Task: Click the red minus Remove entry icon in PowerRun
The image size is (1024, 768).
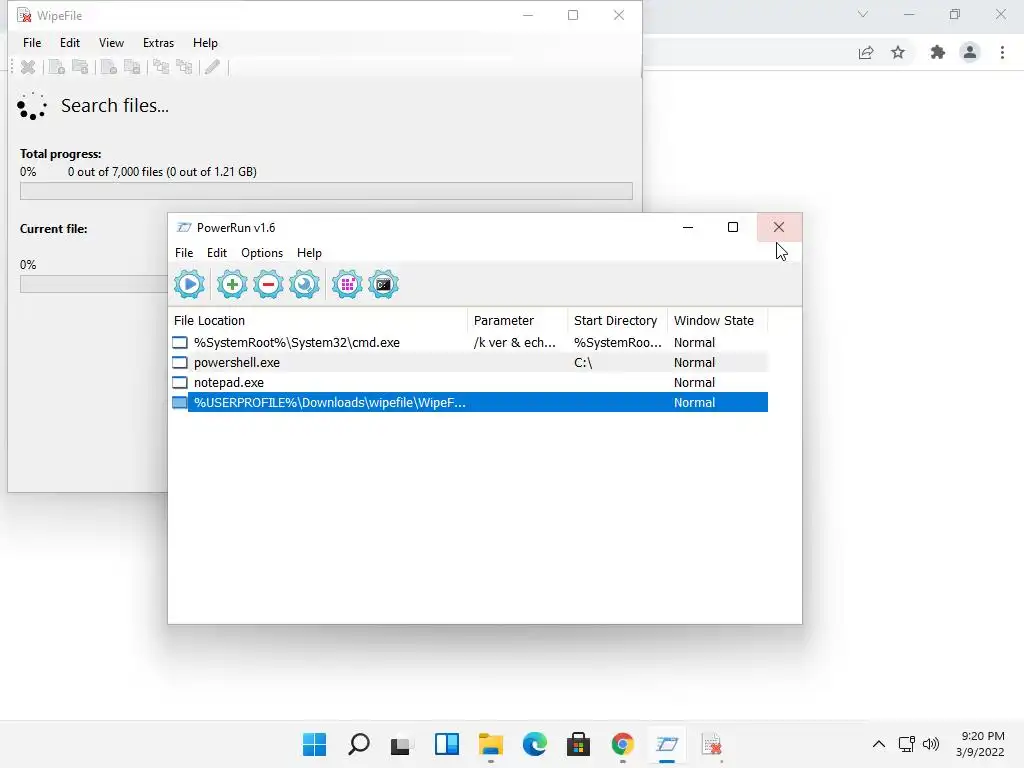Action: (268, 285)
